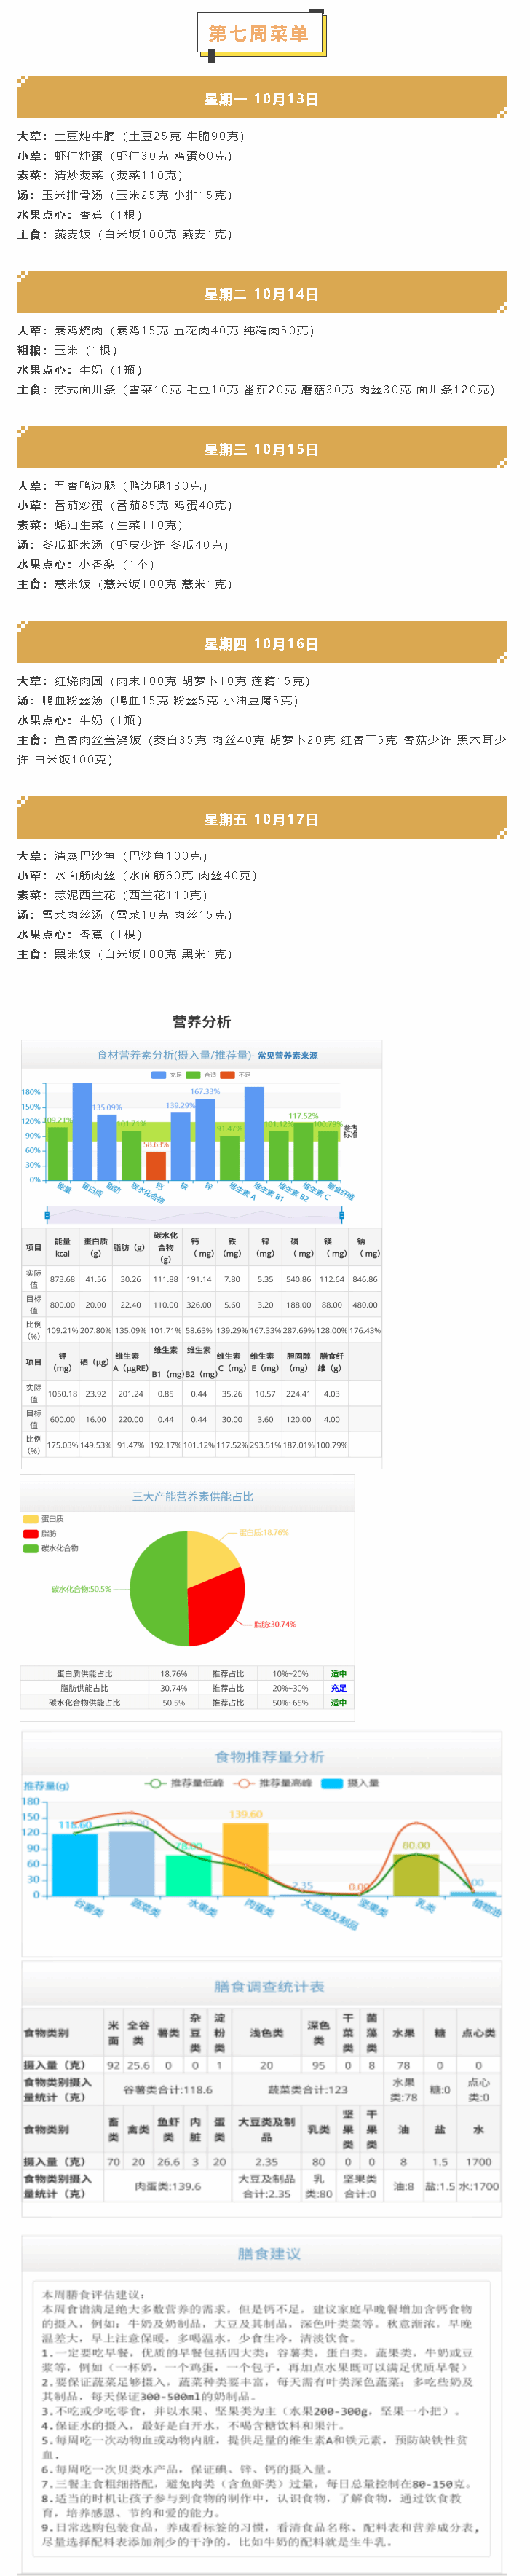Click the 星期一 10月13日 header banner

(262, 99)
